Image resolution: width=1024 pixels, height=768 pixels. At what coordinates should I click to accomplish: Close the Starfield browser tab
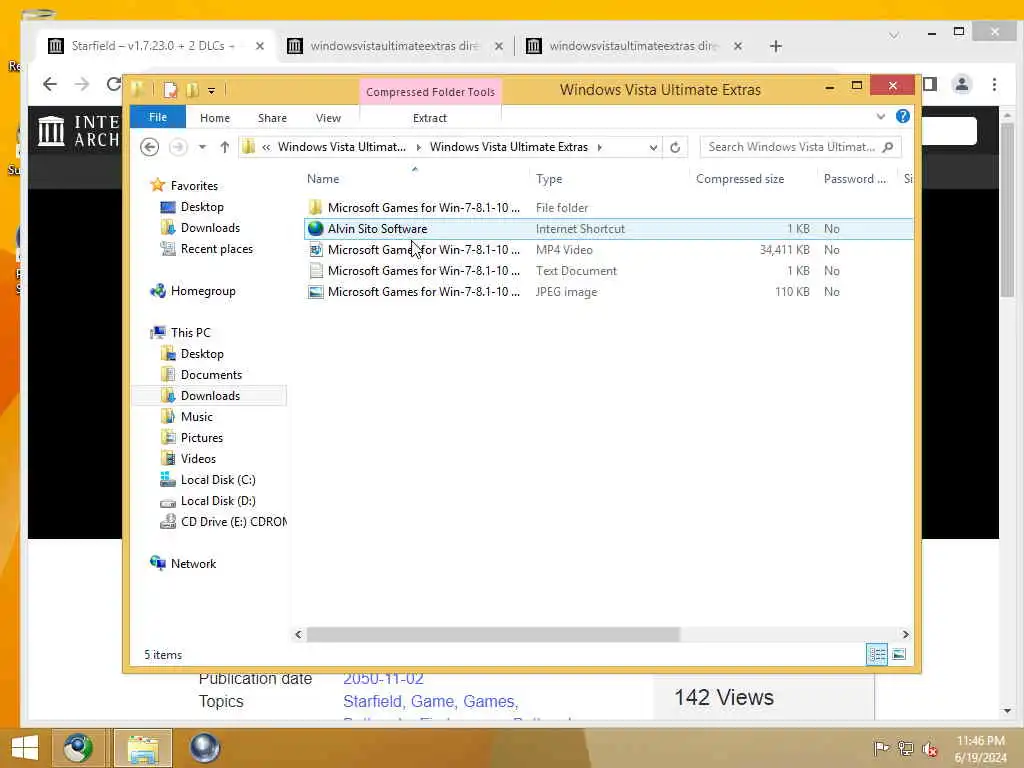[259, 46]
